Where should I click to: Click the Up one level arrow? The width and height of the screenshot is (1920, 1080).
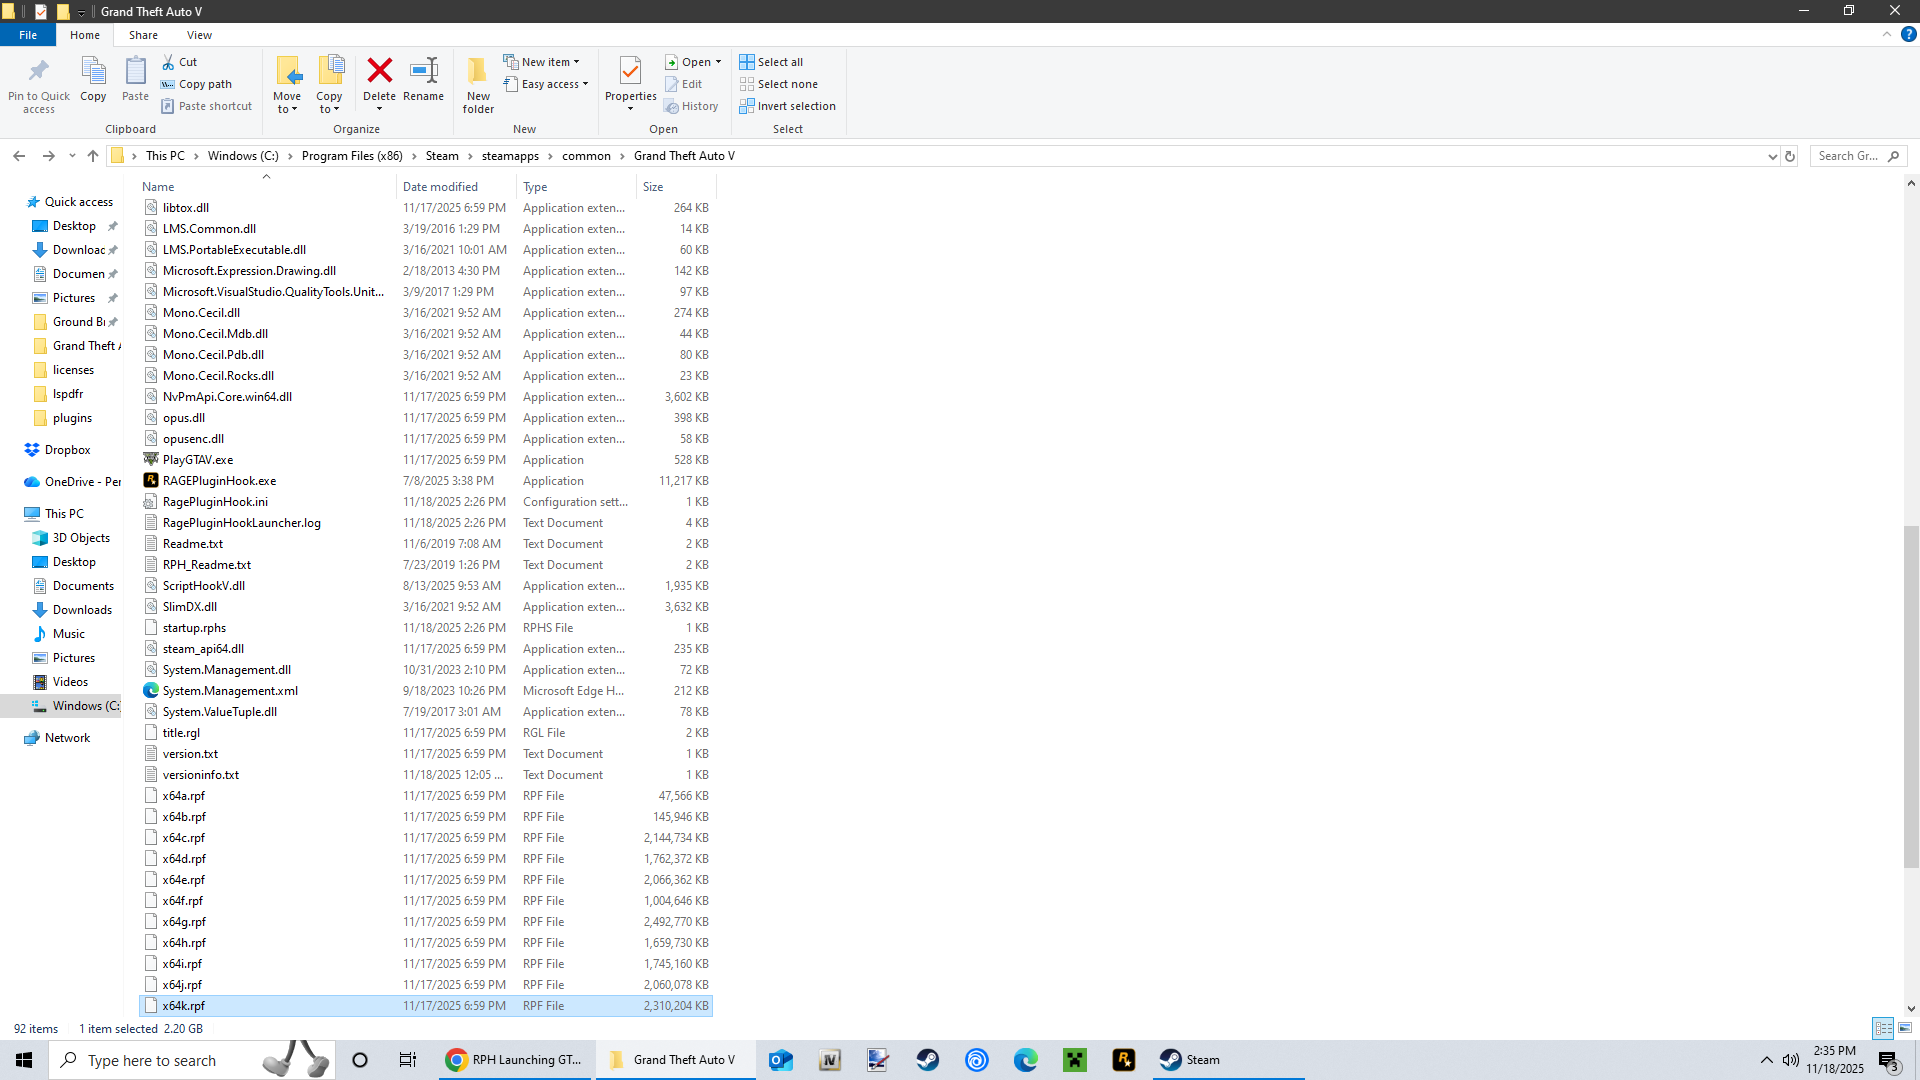93,156
